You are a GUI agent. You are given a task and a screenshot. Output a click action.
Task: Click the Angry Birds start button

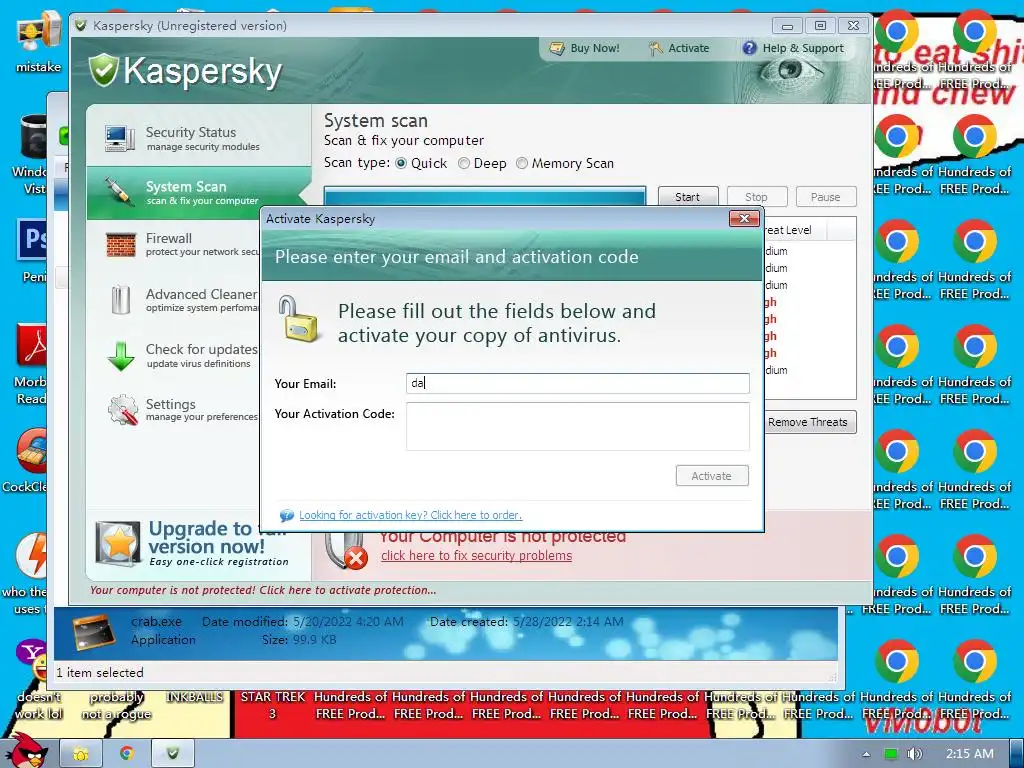click(x=26, y=750)
